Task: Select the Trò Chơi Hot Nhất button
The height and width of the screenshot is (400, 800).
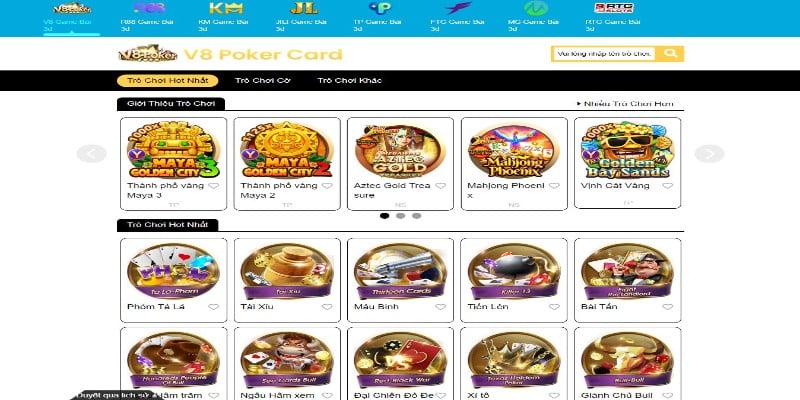Action: 167,81
